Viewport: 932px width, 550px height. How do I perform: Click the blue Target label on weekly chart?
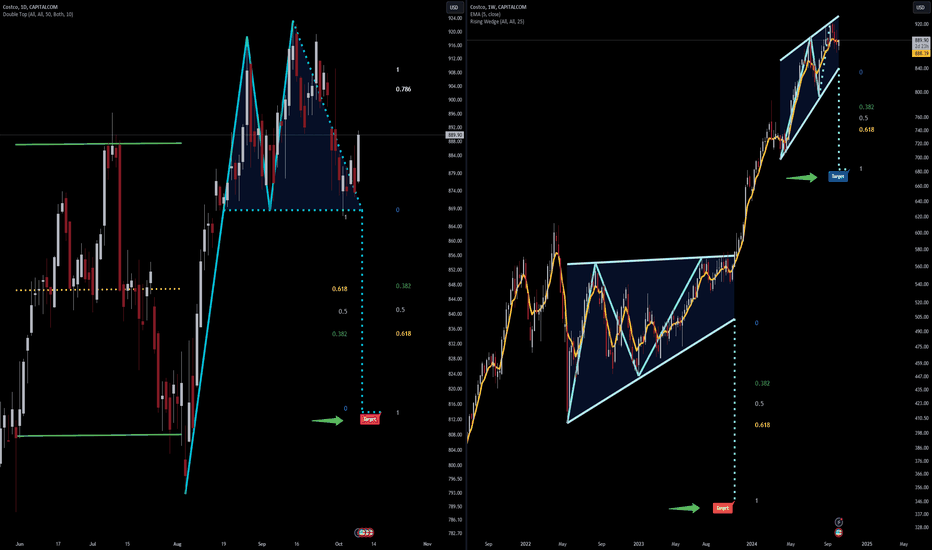[x=837, y=177]
